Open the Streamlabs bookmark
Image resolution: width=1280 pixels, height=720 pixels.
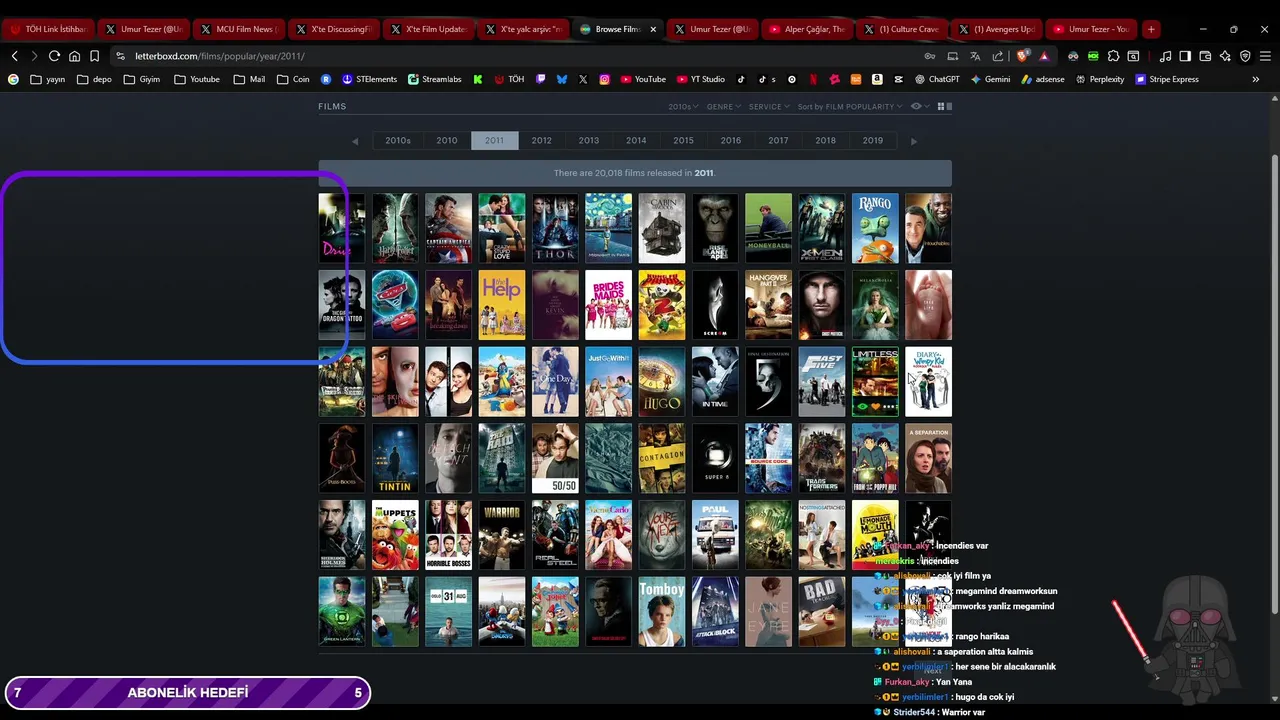click(x=435, y=79)
